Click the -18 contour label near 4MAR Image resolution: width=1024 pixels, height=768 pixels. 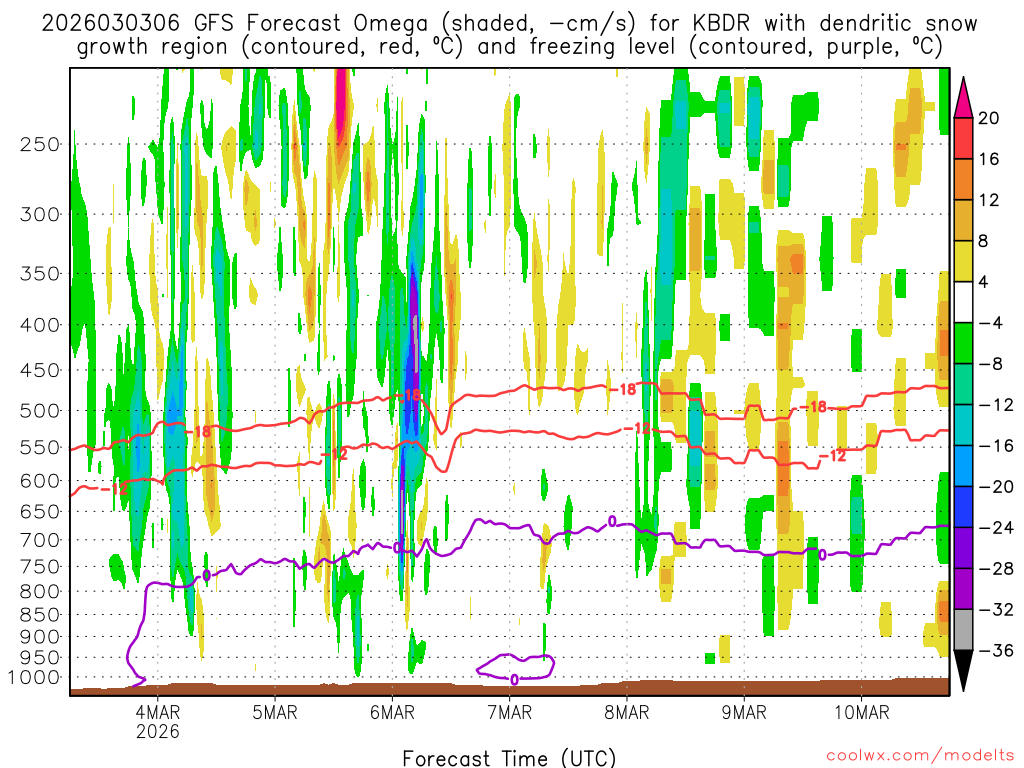(x=197, y=432)
